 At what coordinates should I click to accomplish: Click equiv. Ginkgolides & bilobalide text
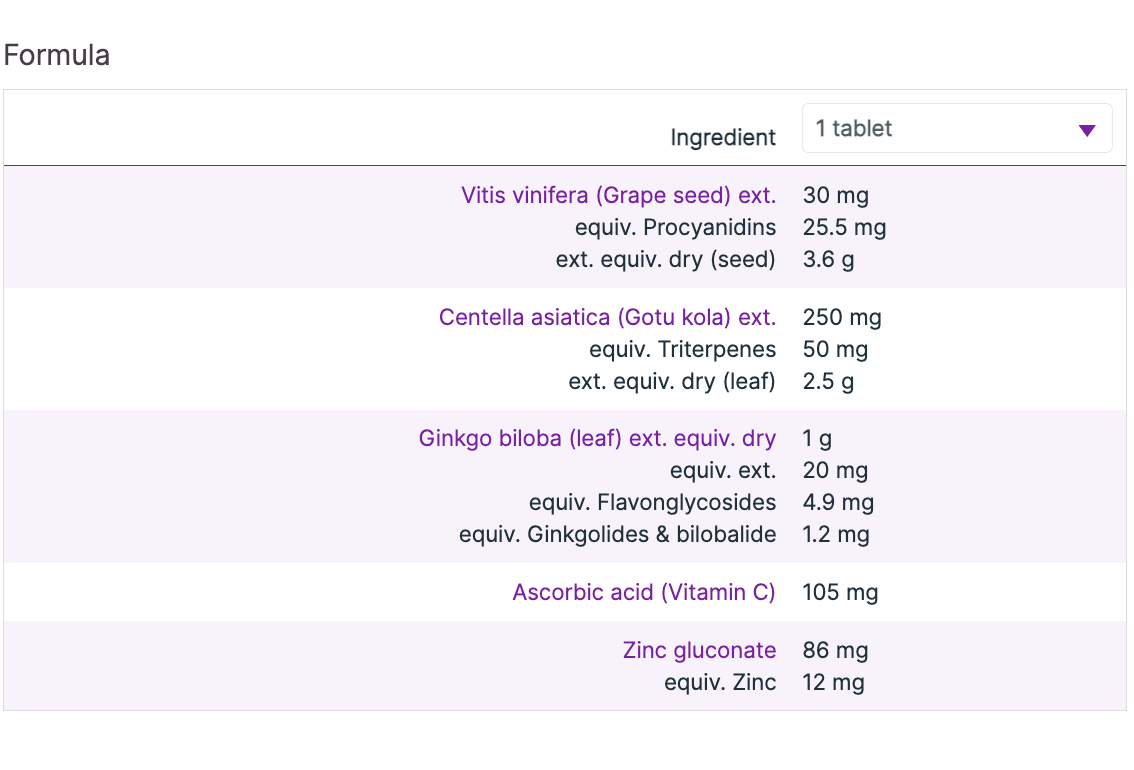(x=617, y=534)
